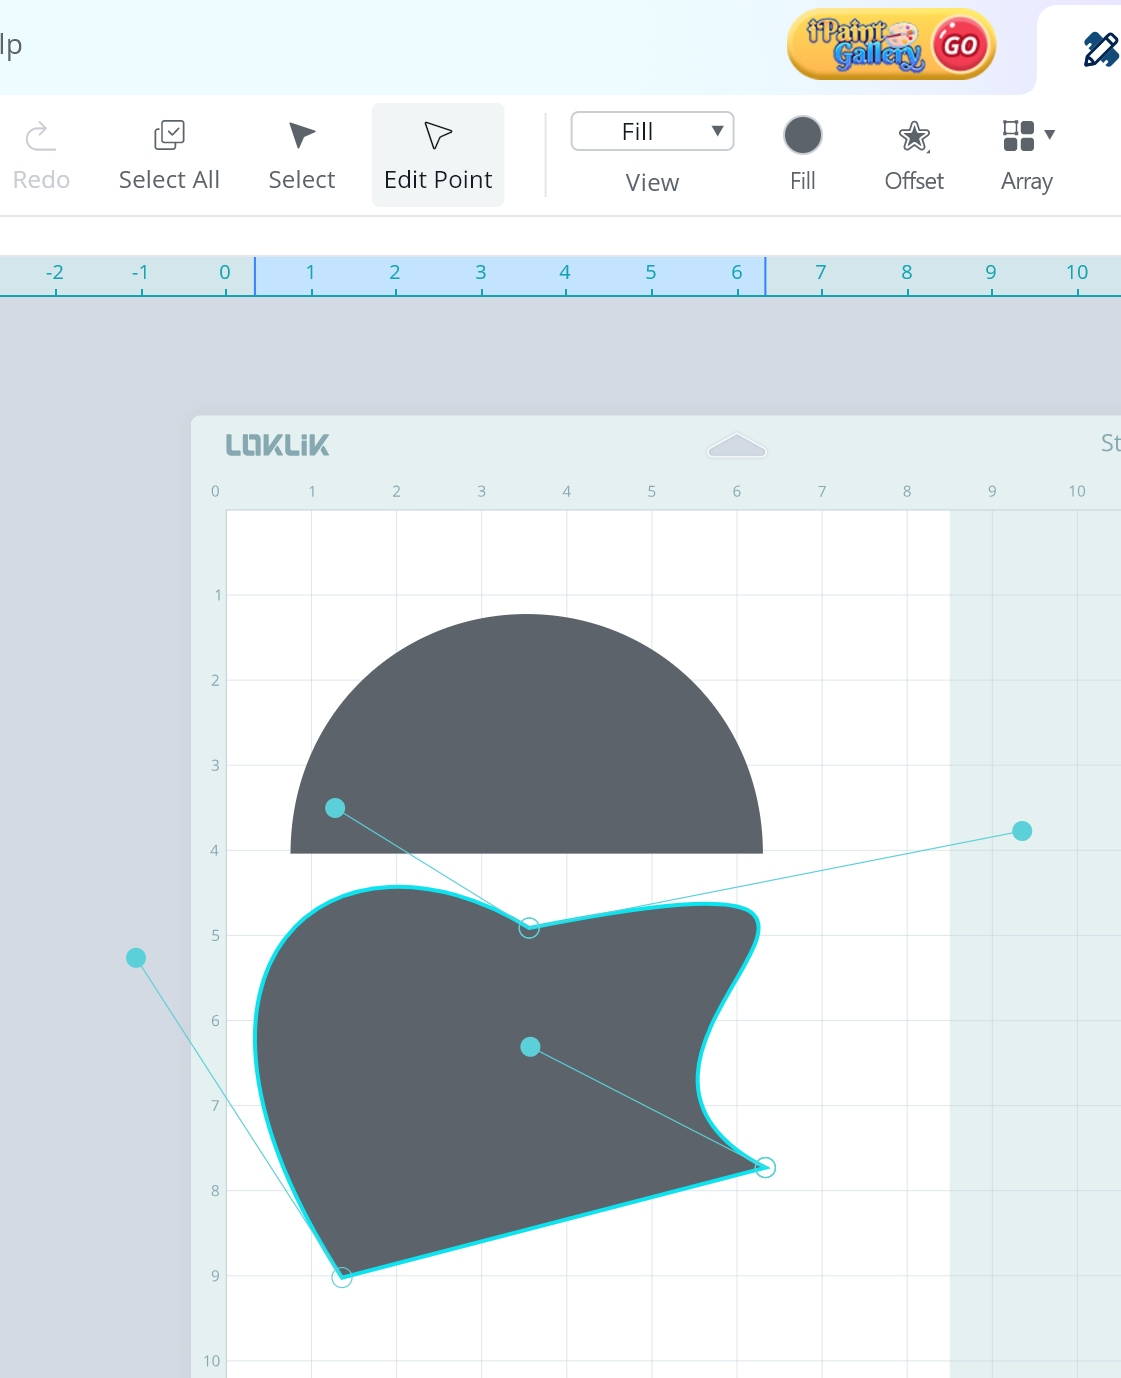Click the far-left bezier handle on gray area
This screenshot has height=1378, width=1121.
[x=136, y=958]
